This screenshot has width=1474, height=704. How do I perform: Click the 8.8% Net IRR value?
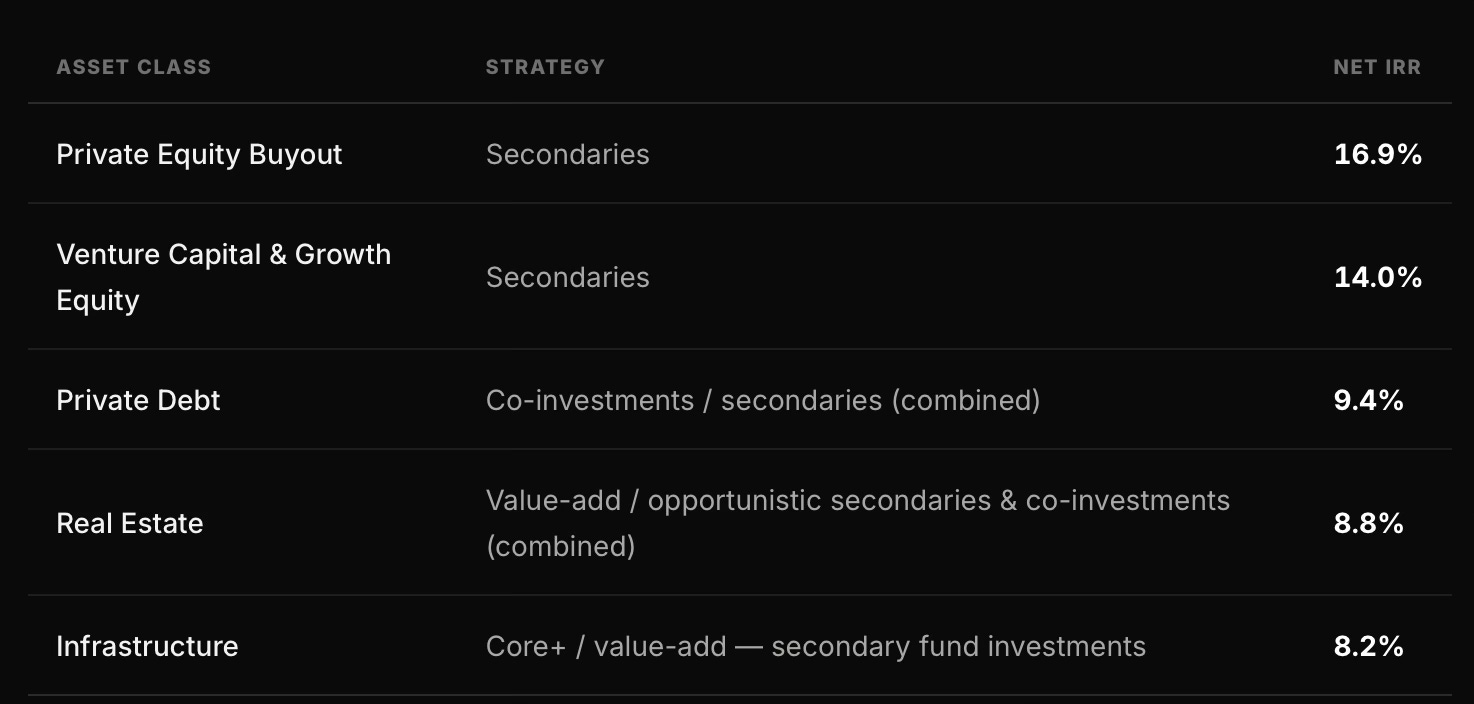click(x=1369, y=523)
